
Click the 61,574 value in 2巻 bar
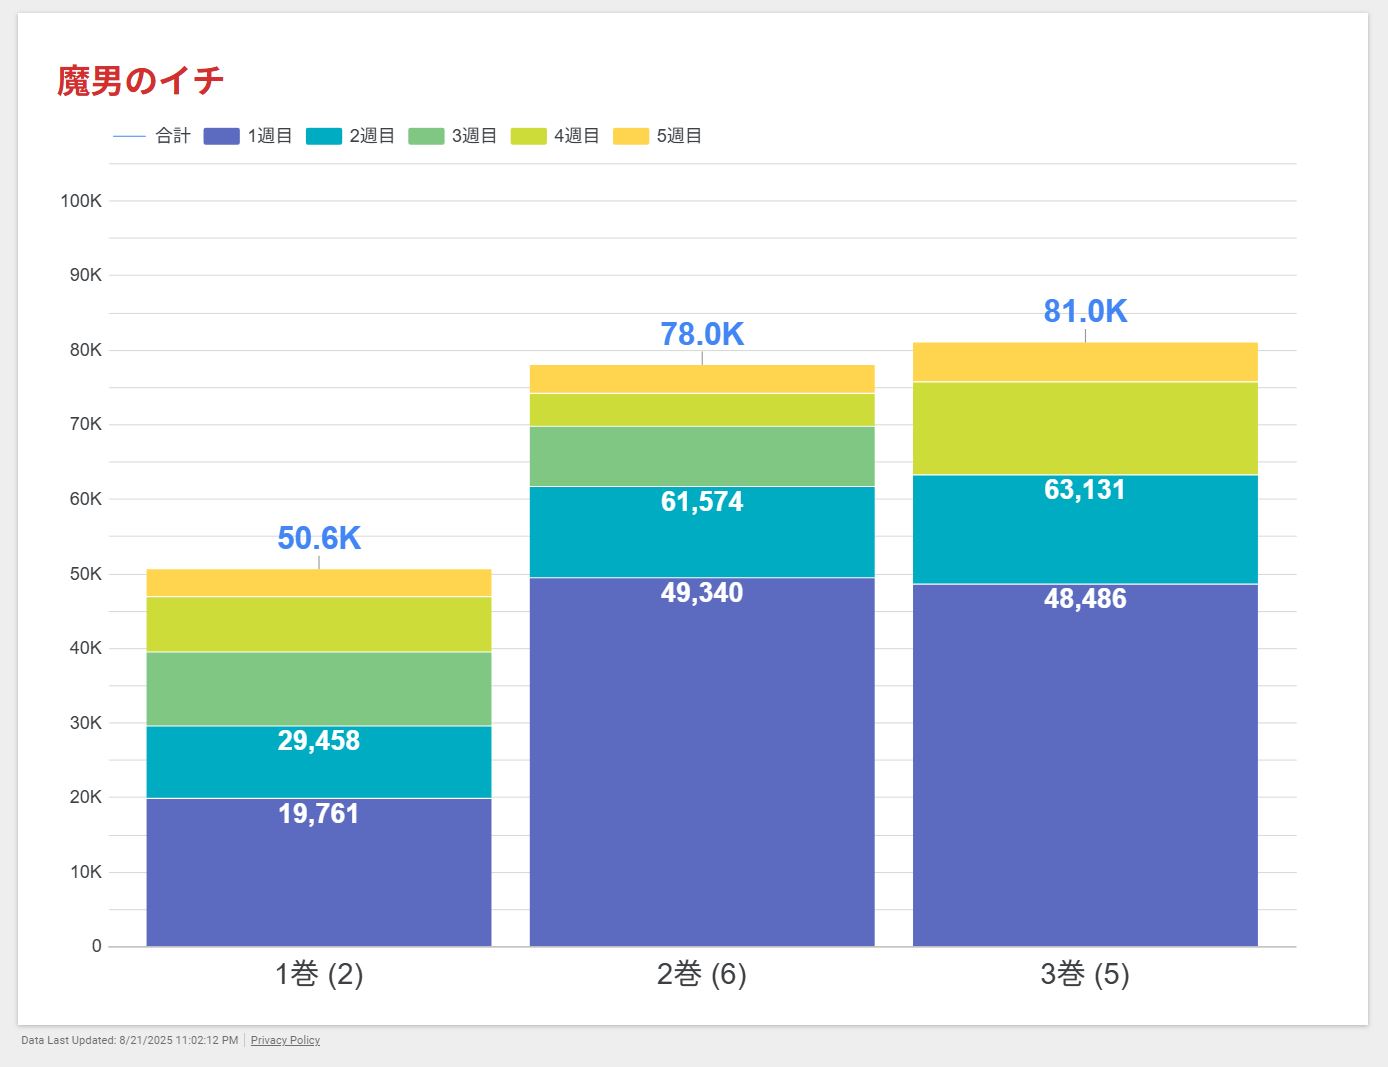(x=702, y=502)
